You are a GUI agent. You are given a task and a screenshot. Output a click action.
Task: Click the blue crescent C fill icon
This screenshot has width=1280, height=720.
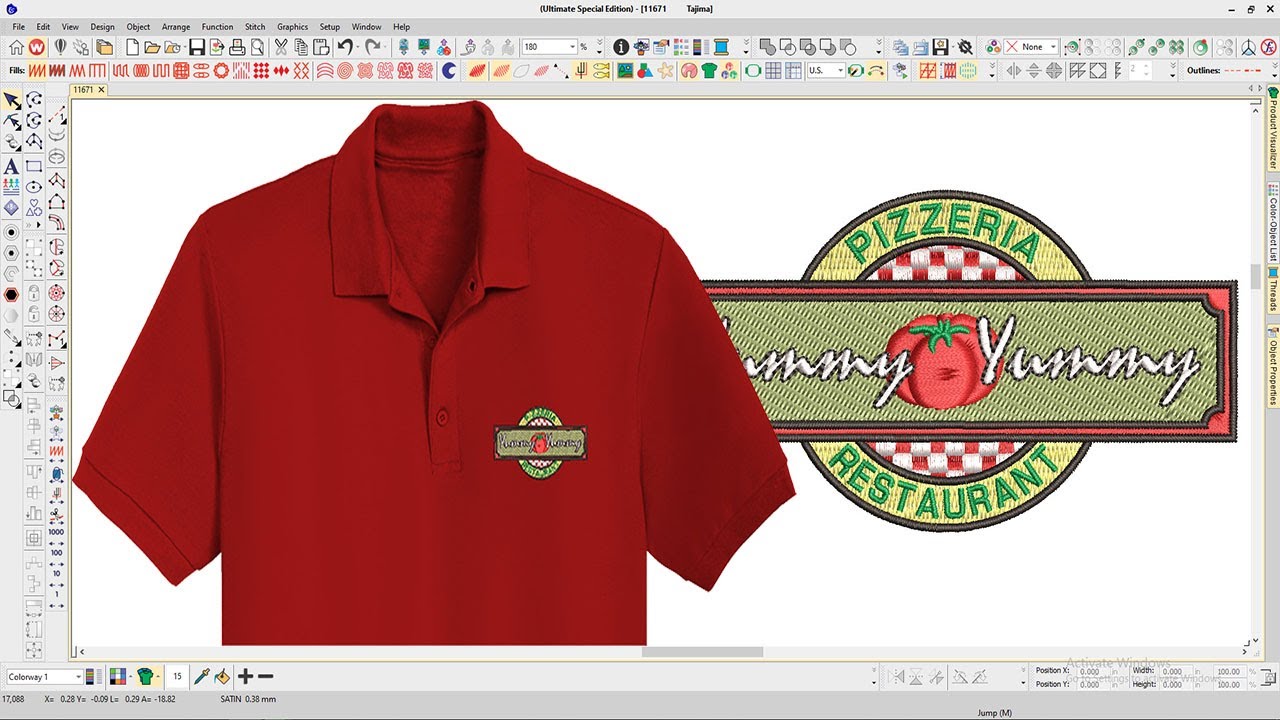pos(449,71)
